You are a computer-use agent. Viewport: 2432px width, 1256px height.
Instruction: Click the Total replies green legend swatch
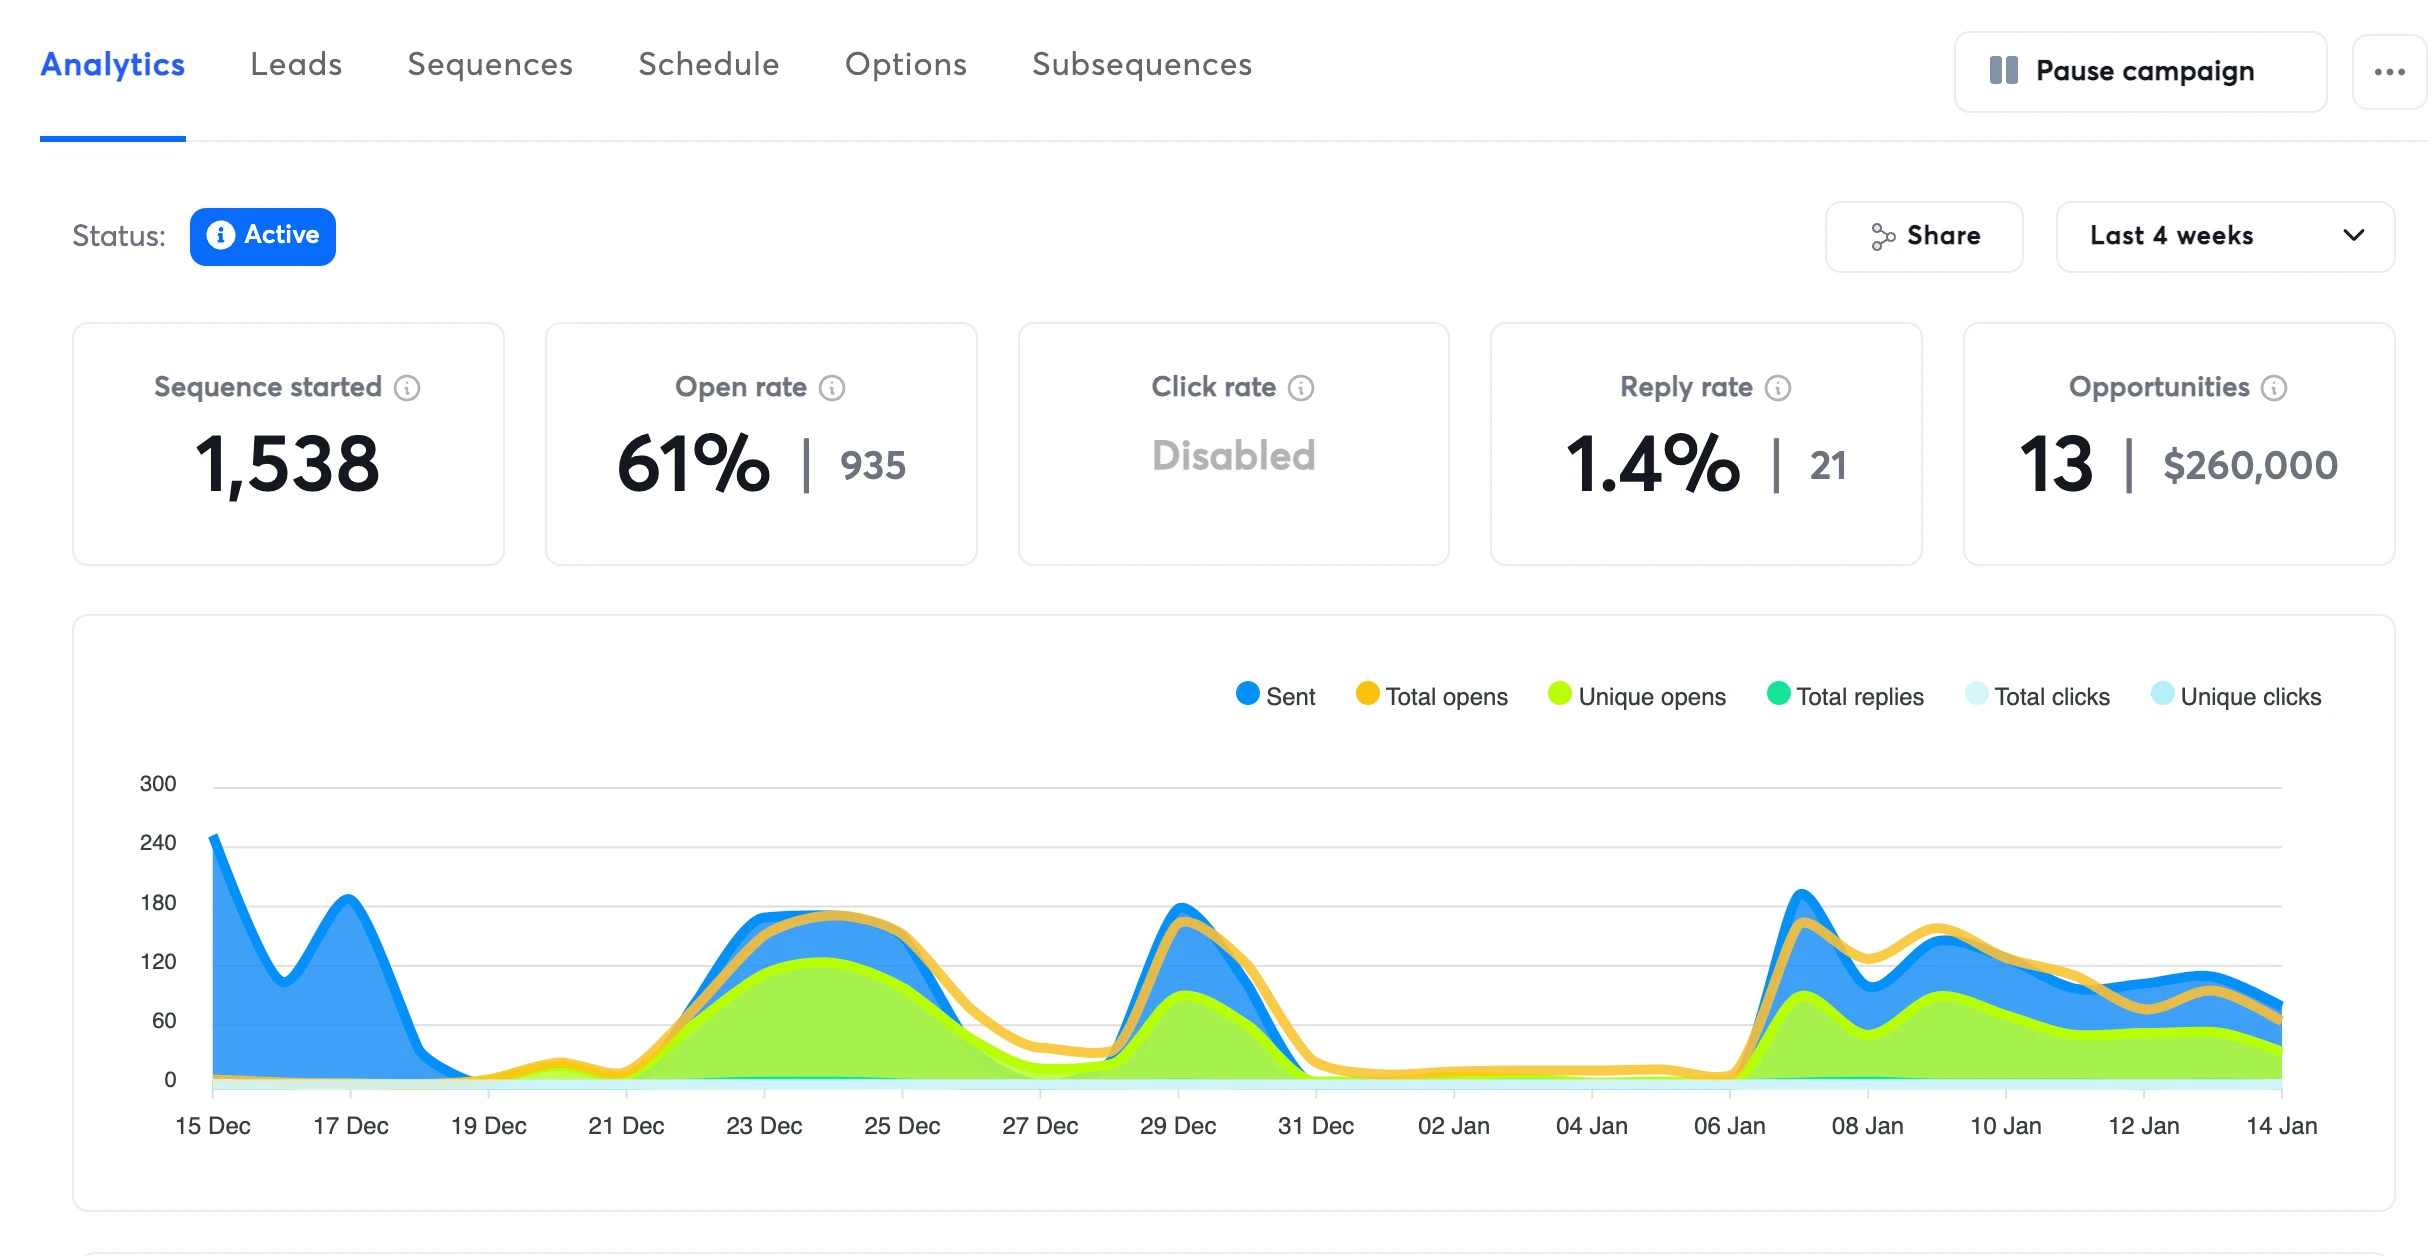[1778, 694]
